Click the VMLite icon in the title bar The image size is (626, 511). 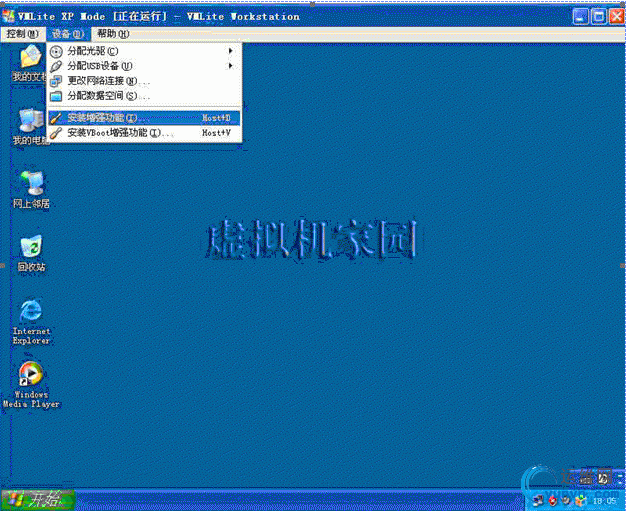tap(9, 16)
